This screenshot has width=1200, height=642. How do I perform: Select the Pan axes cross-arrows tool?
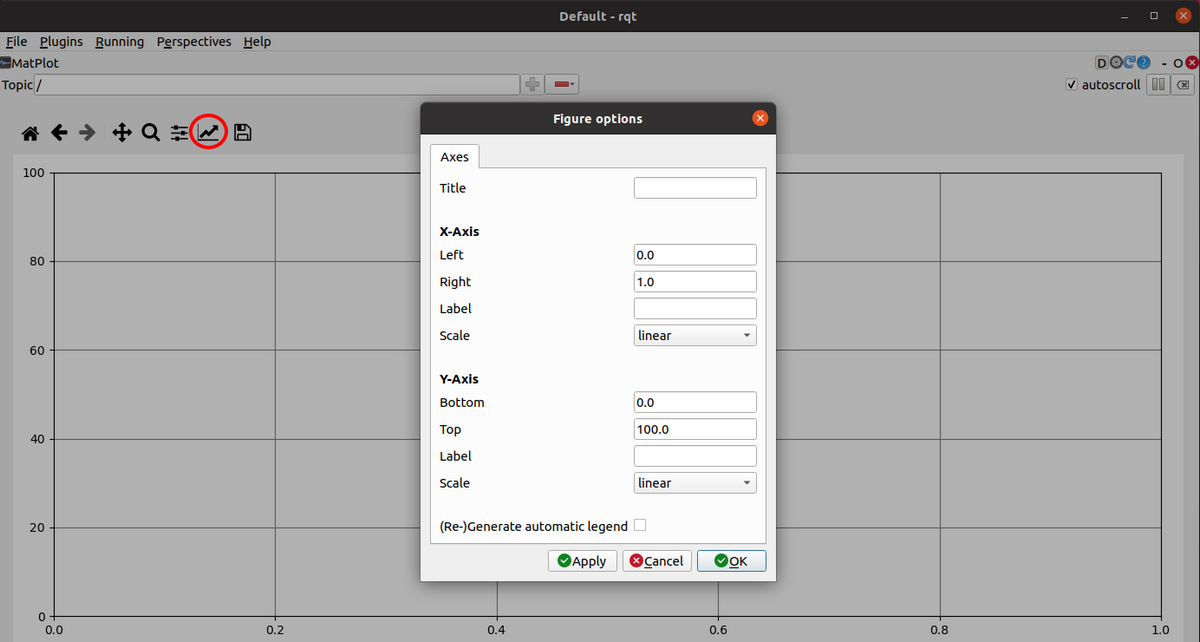pos(122,133)
